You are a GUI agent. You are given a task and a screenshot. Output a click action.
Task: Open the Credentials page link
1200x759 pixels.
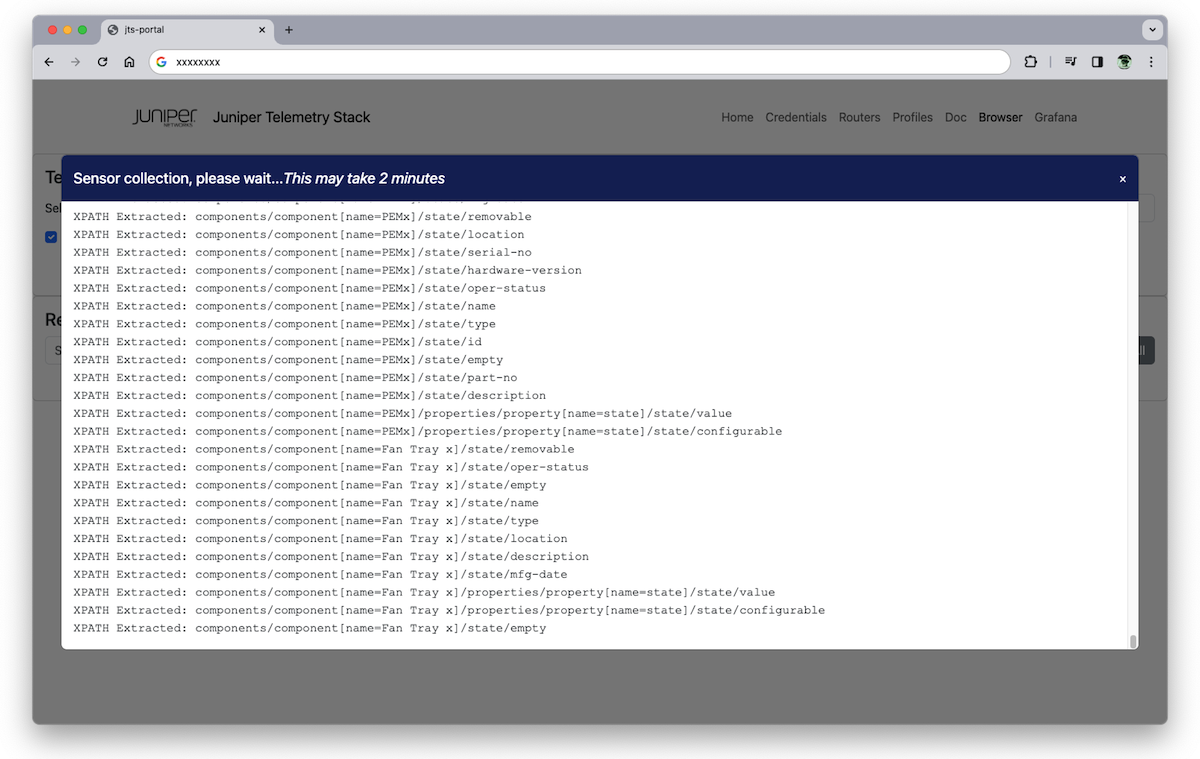click(x=796, y=117)
